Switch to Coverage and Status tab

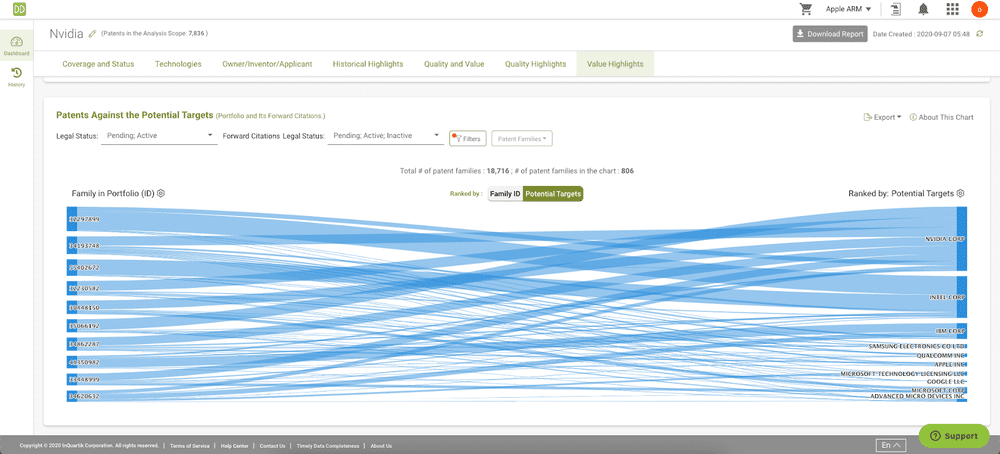tap(98, 64)
